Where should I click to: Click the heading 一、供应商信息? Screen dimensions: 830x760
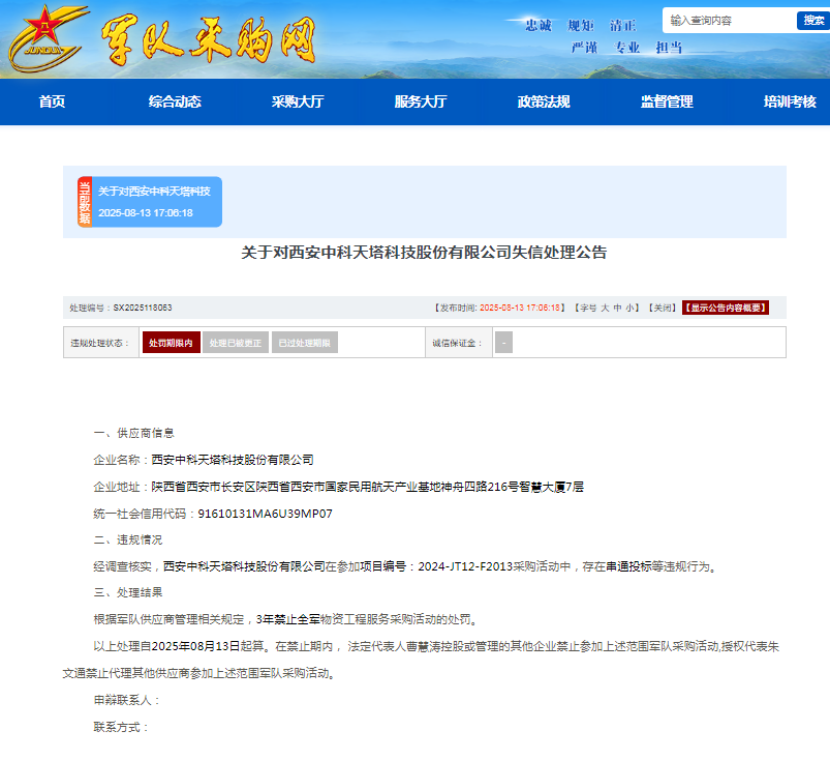tap(134, 433)
